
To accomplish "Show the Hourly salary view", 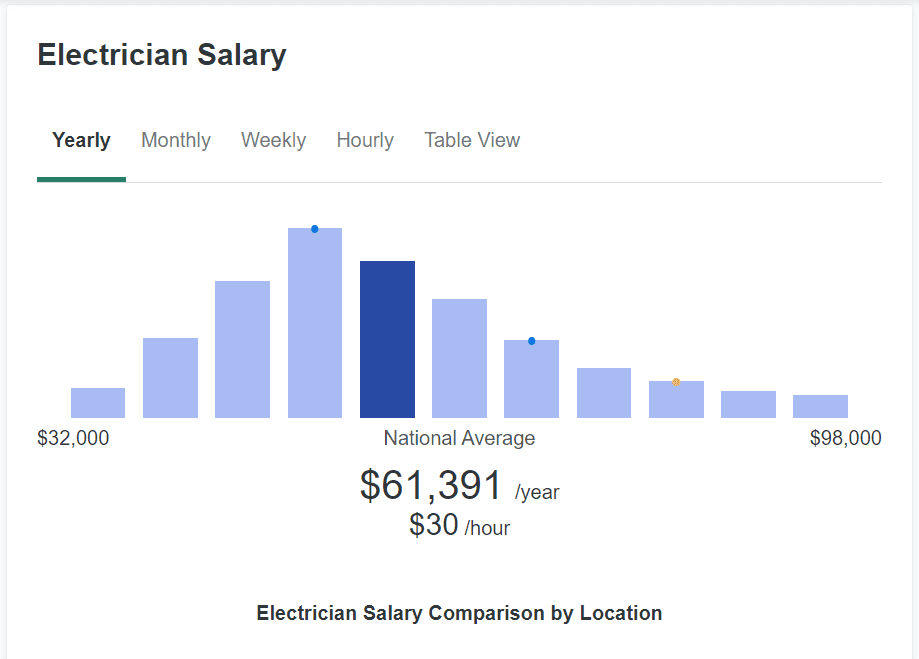I will pos(365,141).
